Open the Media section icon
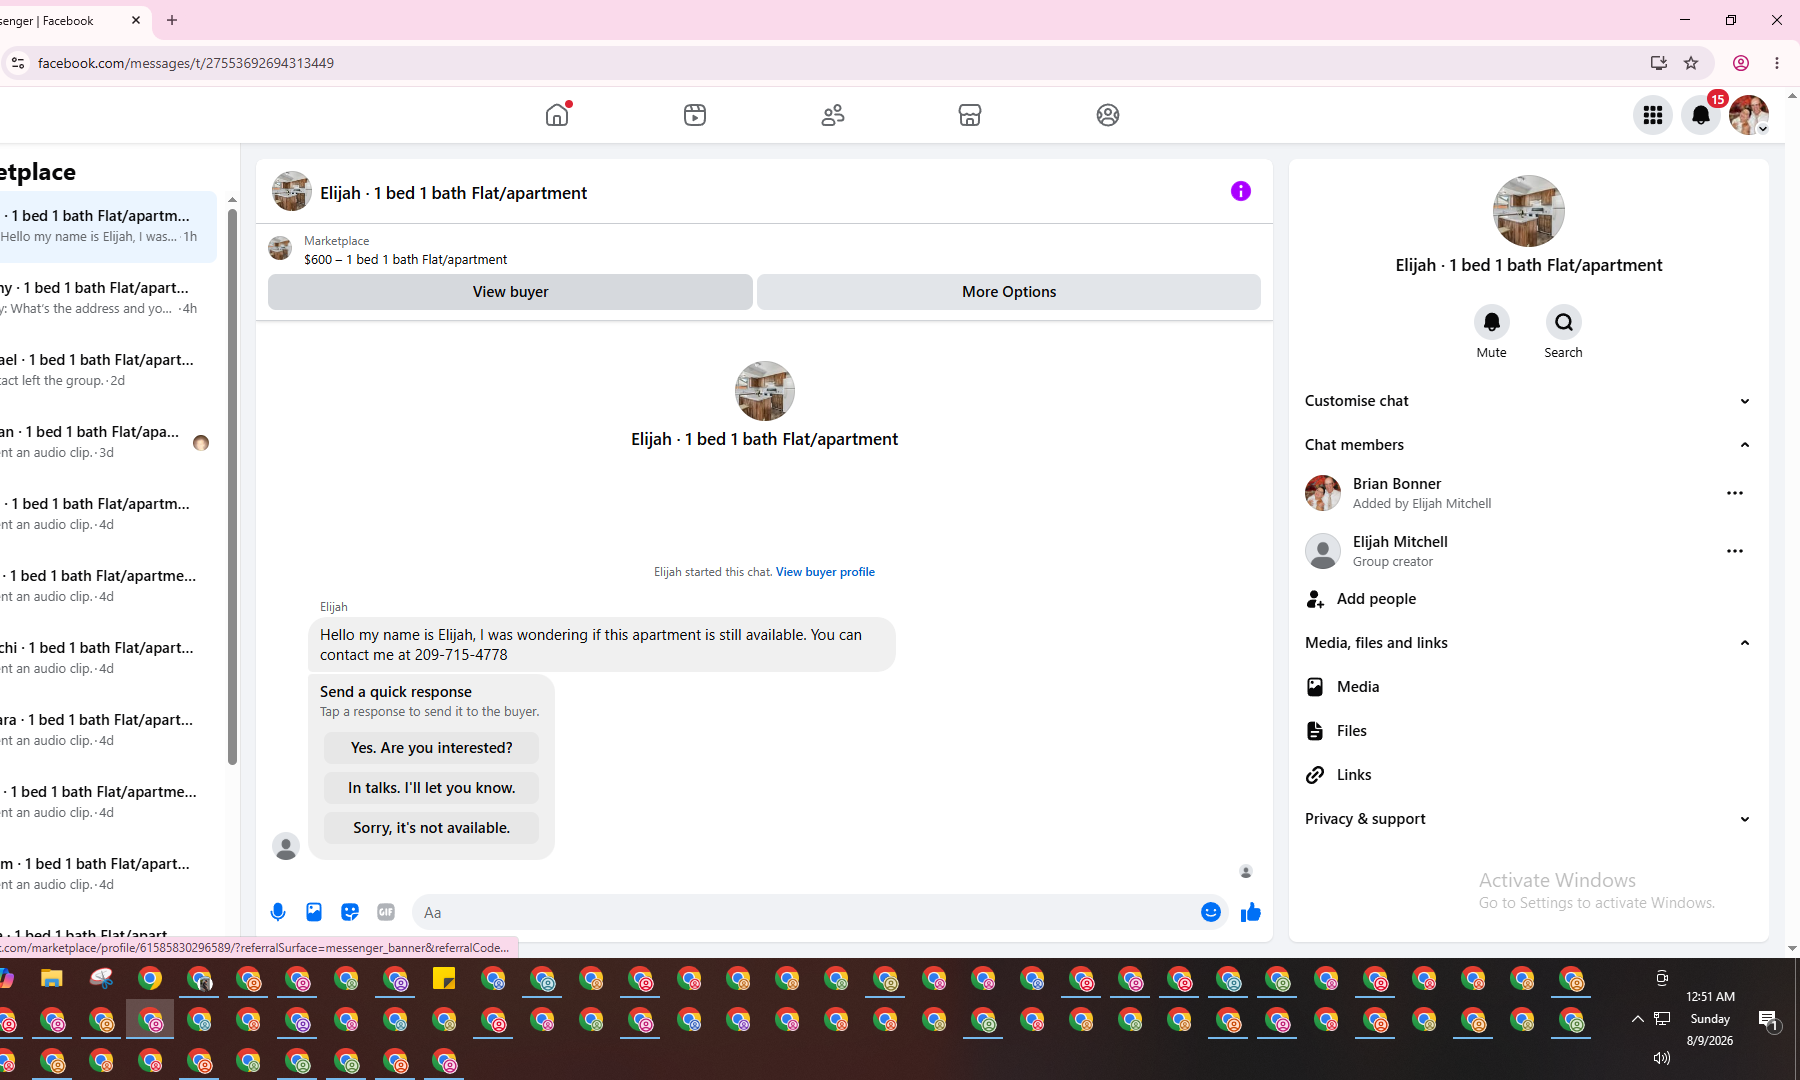The width and height of the screenshot is (1800, 1080). pyautogui.click(x=1315, y=687)
